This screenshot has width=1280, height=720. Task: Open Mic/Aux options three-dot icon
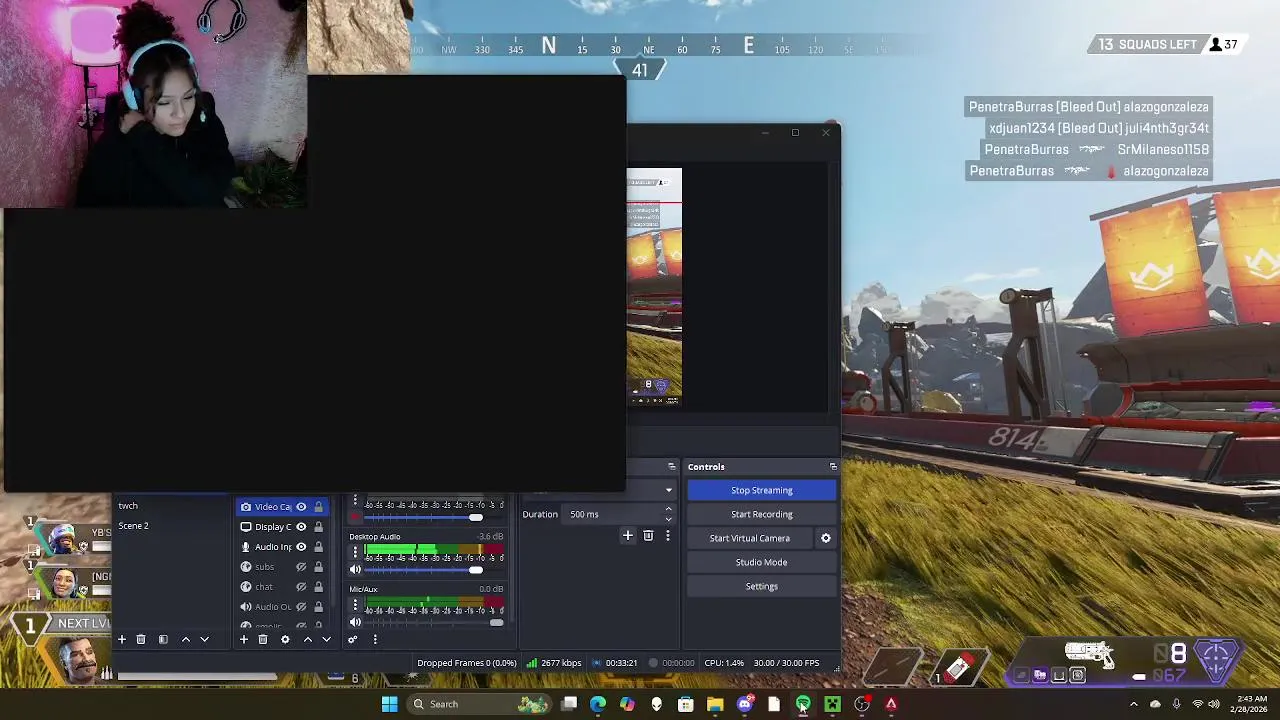tap(355, 605)
